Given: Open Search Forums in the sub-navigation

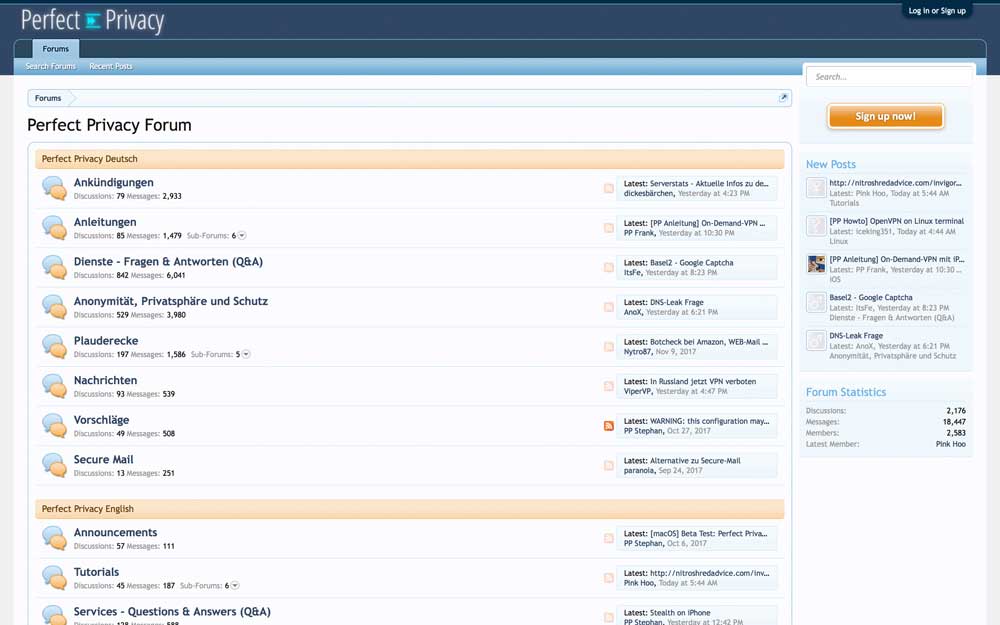Looking at the screenshot, I should pos(50,66).
